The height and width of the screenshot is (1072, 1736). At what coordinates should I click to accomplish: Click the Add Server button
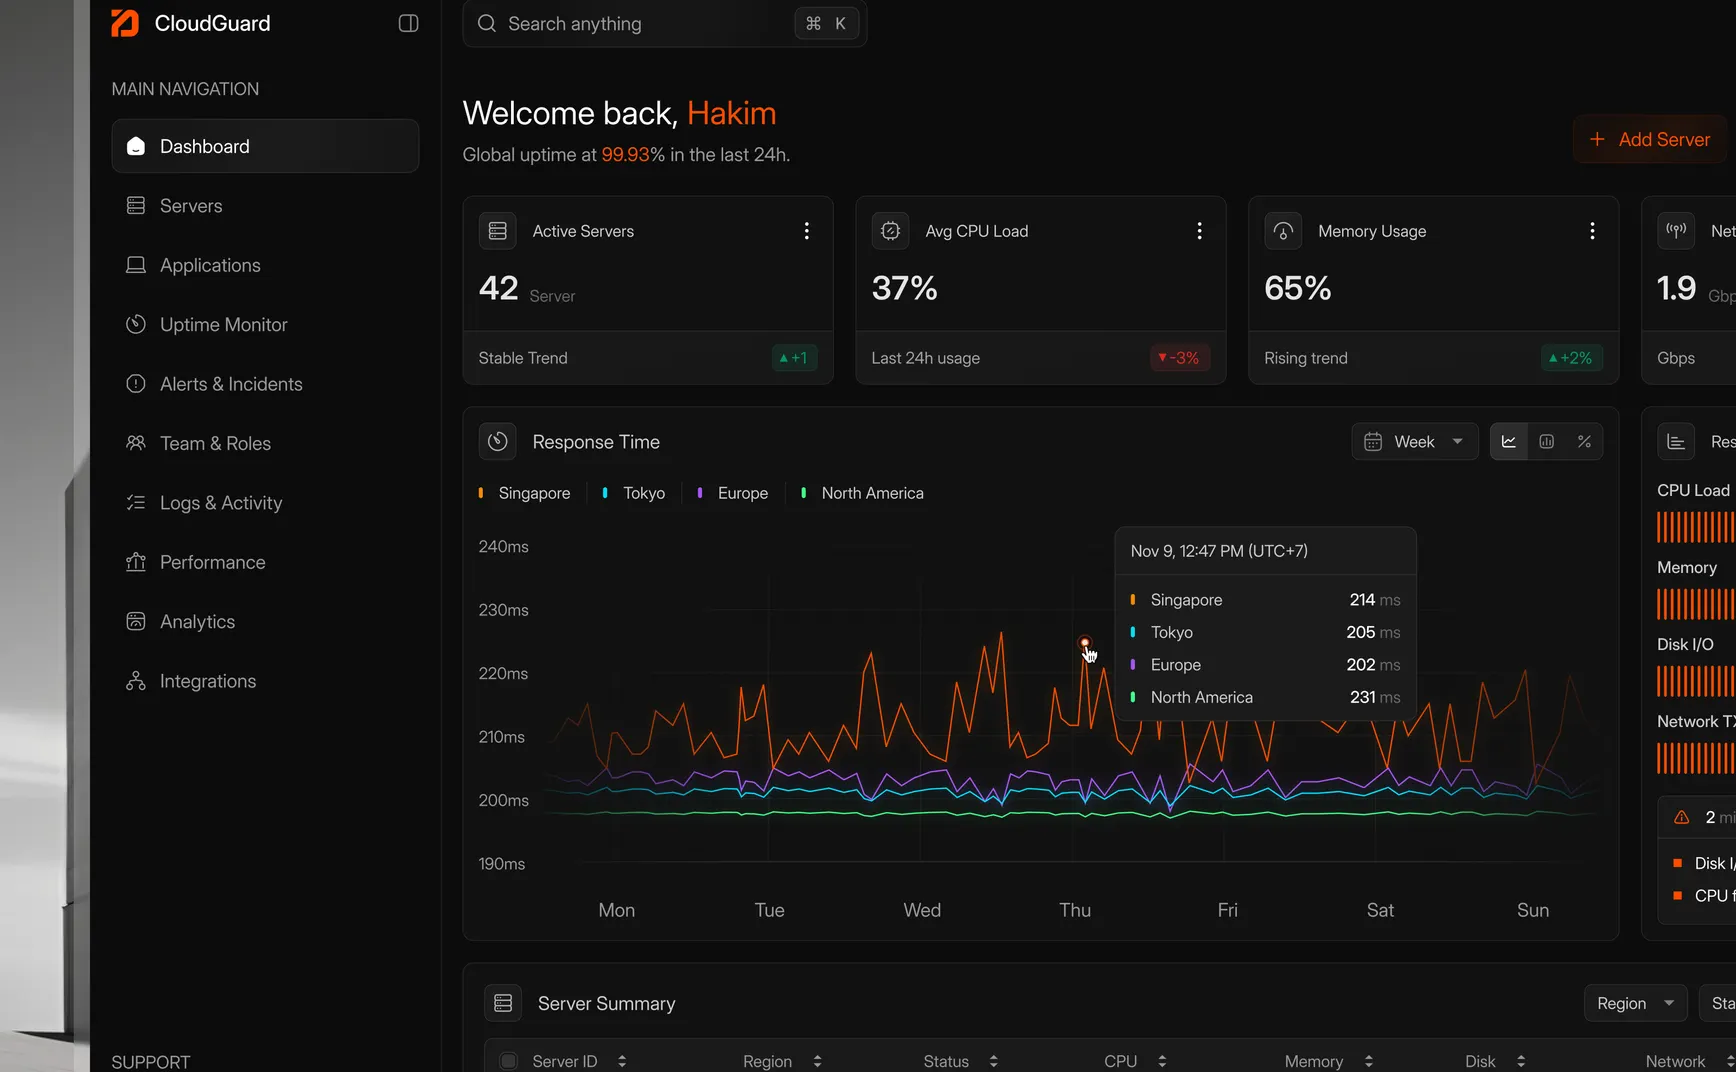point(1650,140)
